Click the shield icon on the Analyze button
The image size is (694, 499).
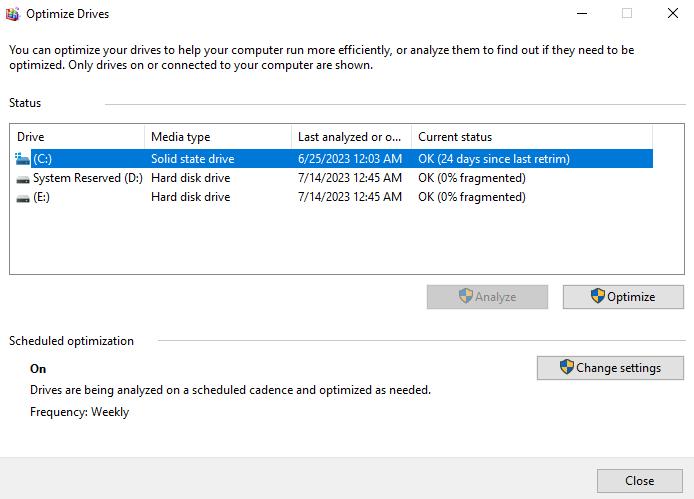tap(465, 297)
